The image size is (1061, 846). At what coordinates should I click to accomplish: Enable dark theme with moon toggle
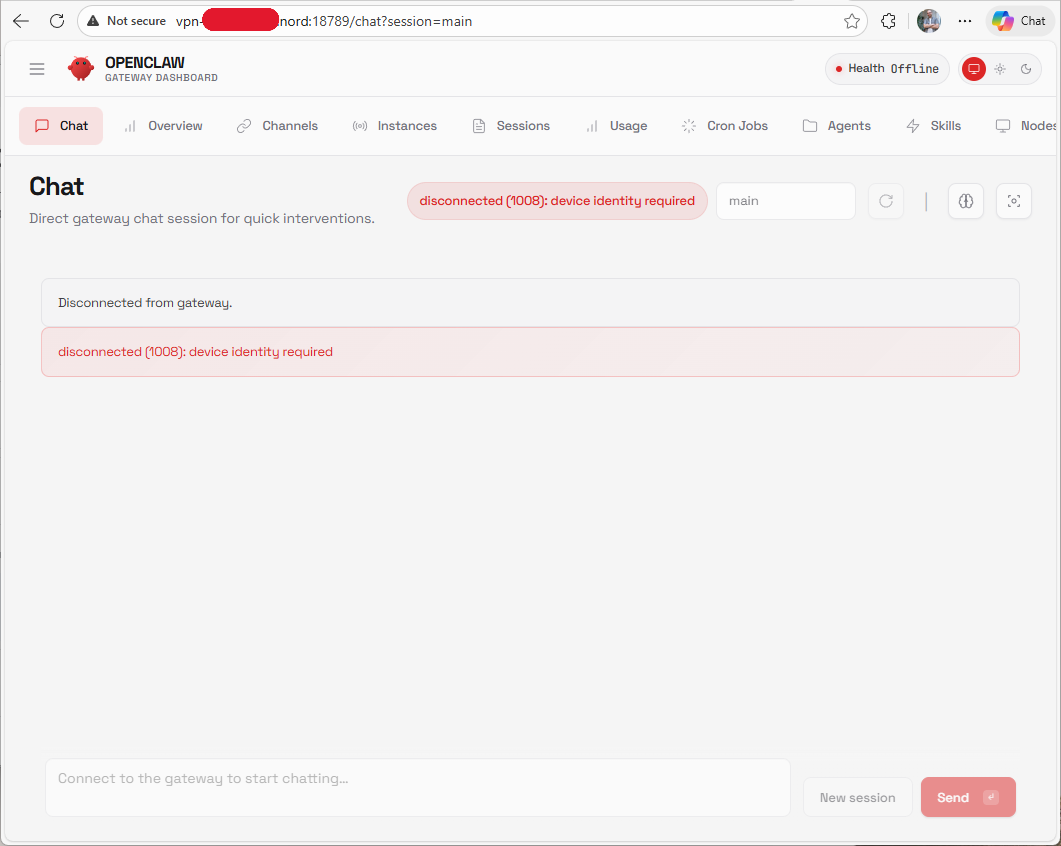pos(1026,69)
